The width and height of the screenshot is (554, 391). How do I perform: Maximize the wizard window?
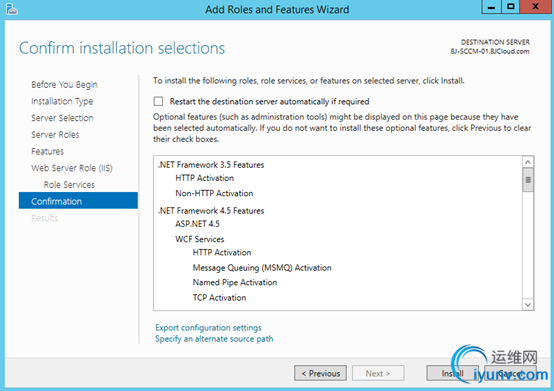pyautogui.click(x=511, y=7)
